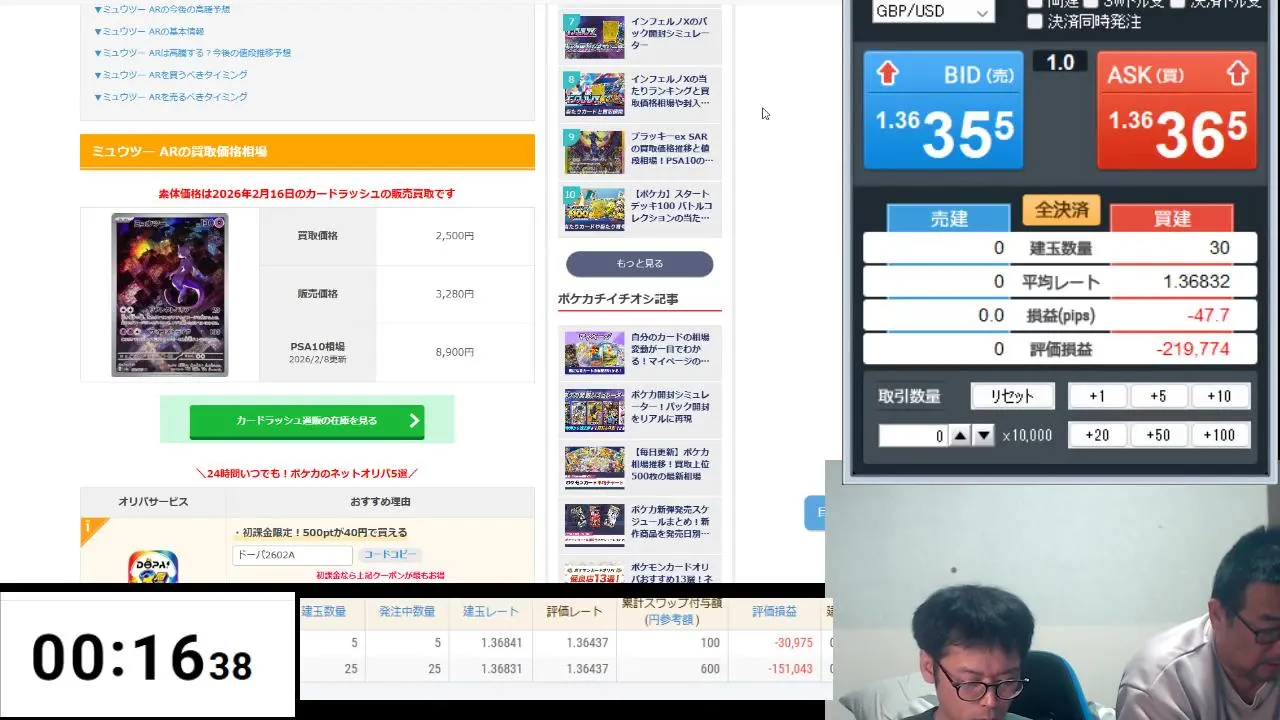
Task: Add +1 to trade quantity
Action: 1097,396
